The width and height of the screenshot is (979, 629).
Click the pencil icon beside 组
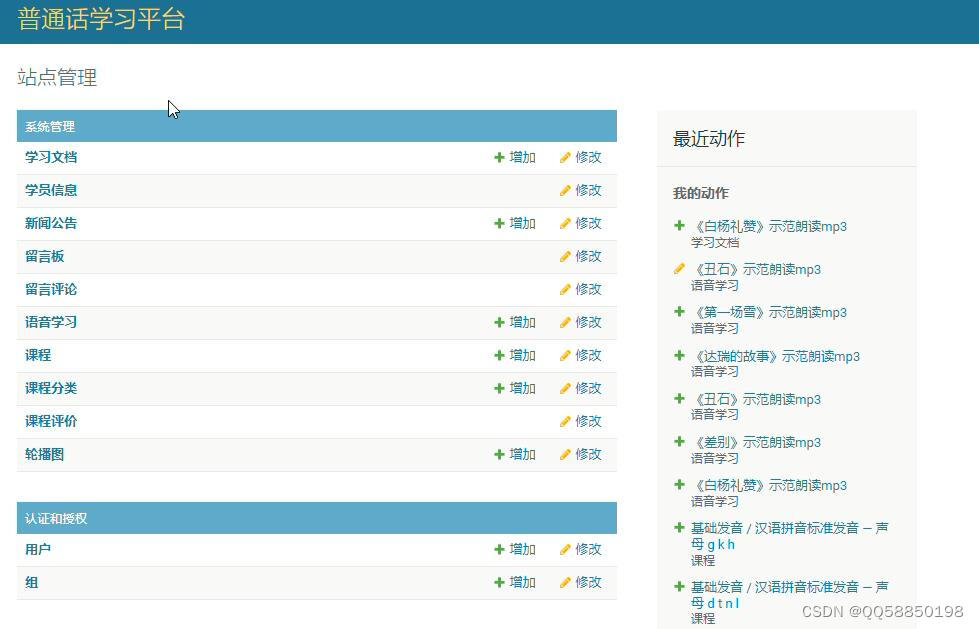coord(565,582)
